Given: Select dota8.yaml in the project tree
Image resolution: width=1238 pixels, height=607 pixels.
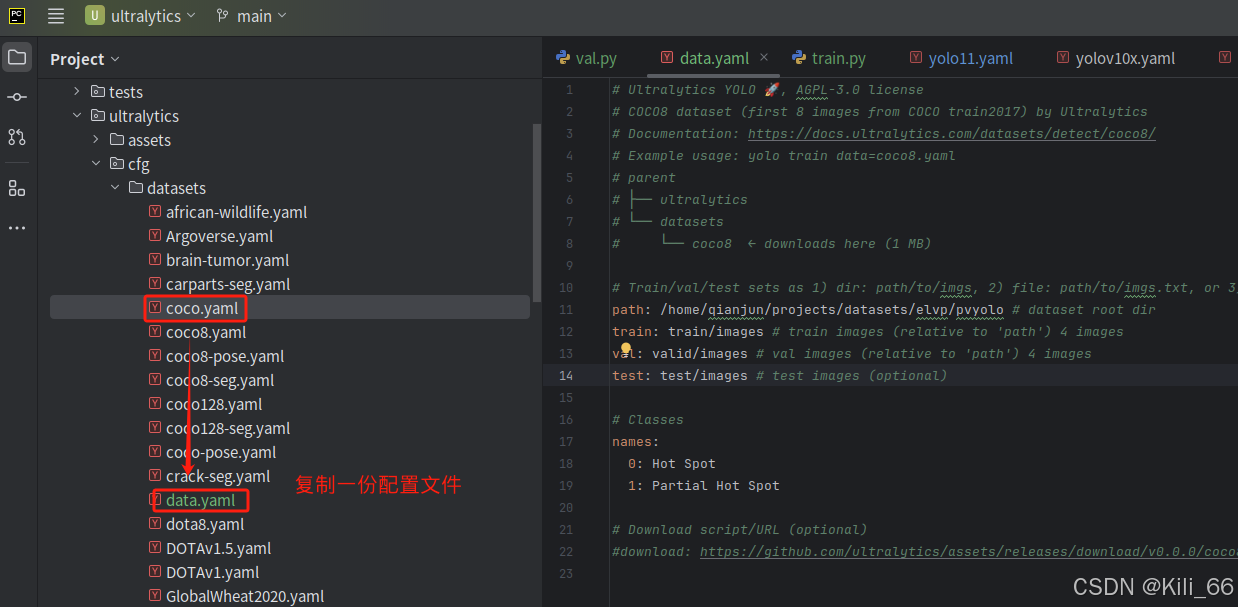Looking at the screenshot, I should tap(205, 524).
